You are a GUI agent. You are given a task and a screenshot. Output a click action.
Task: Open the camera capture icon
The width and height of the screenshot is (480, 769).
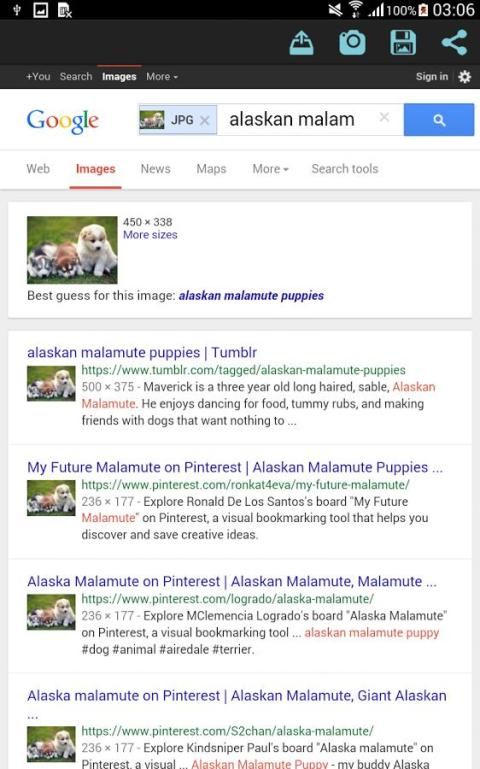click(352, 43)
